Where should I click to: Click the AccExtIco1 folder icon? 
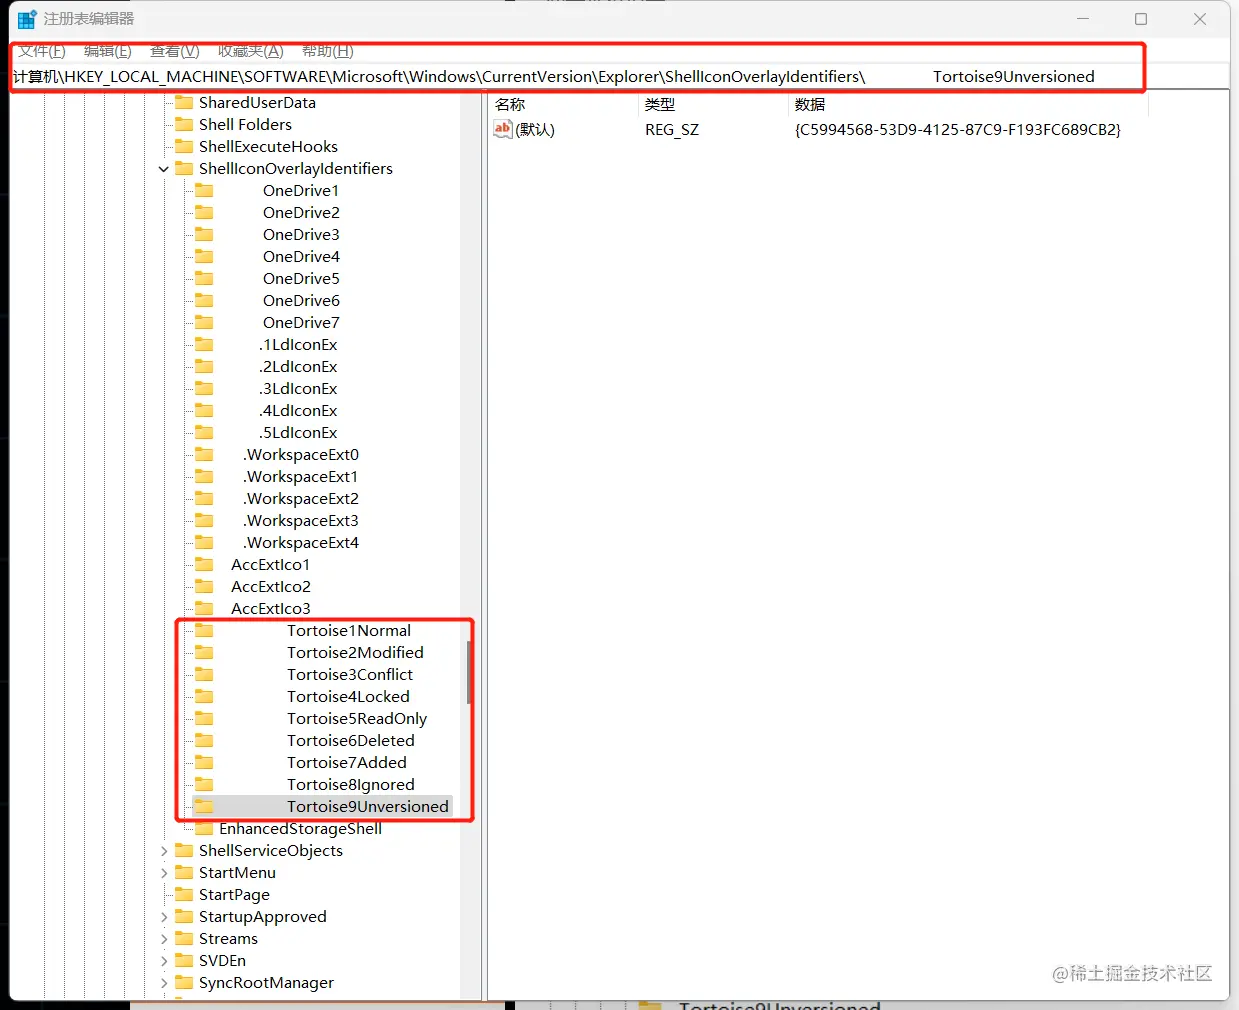point(204,564)
